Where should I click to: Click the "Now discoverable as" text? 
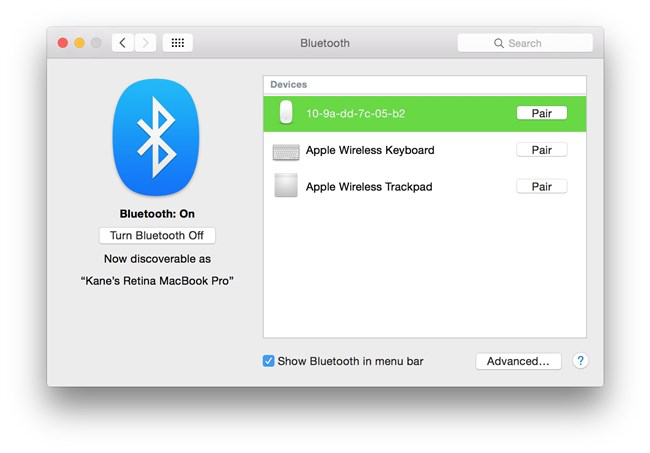click(x=157, y=259)
